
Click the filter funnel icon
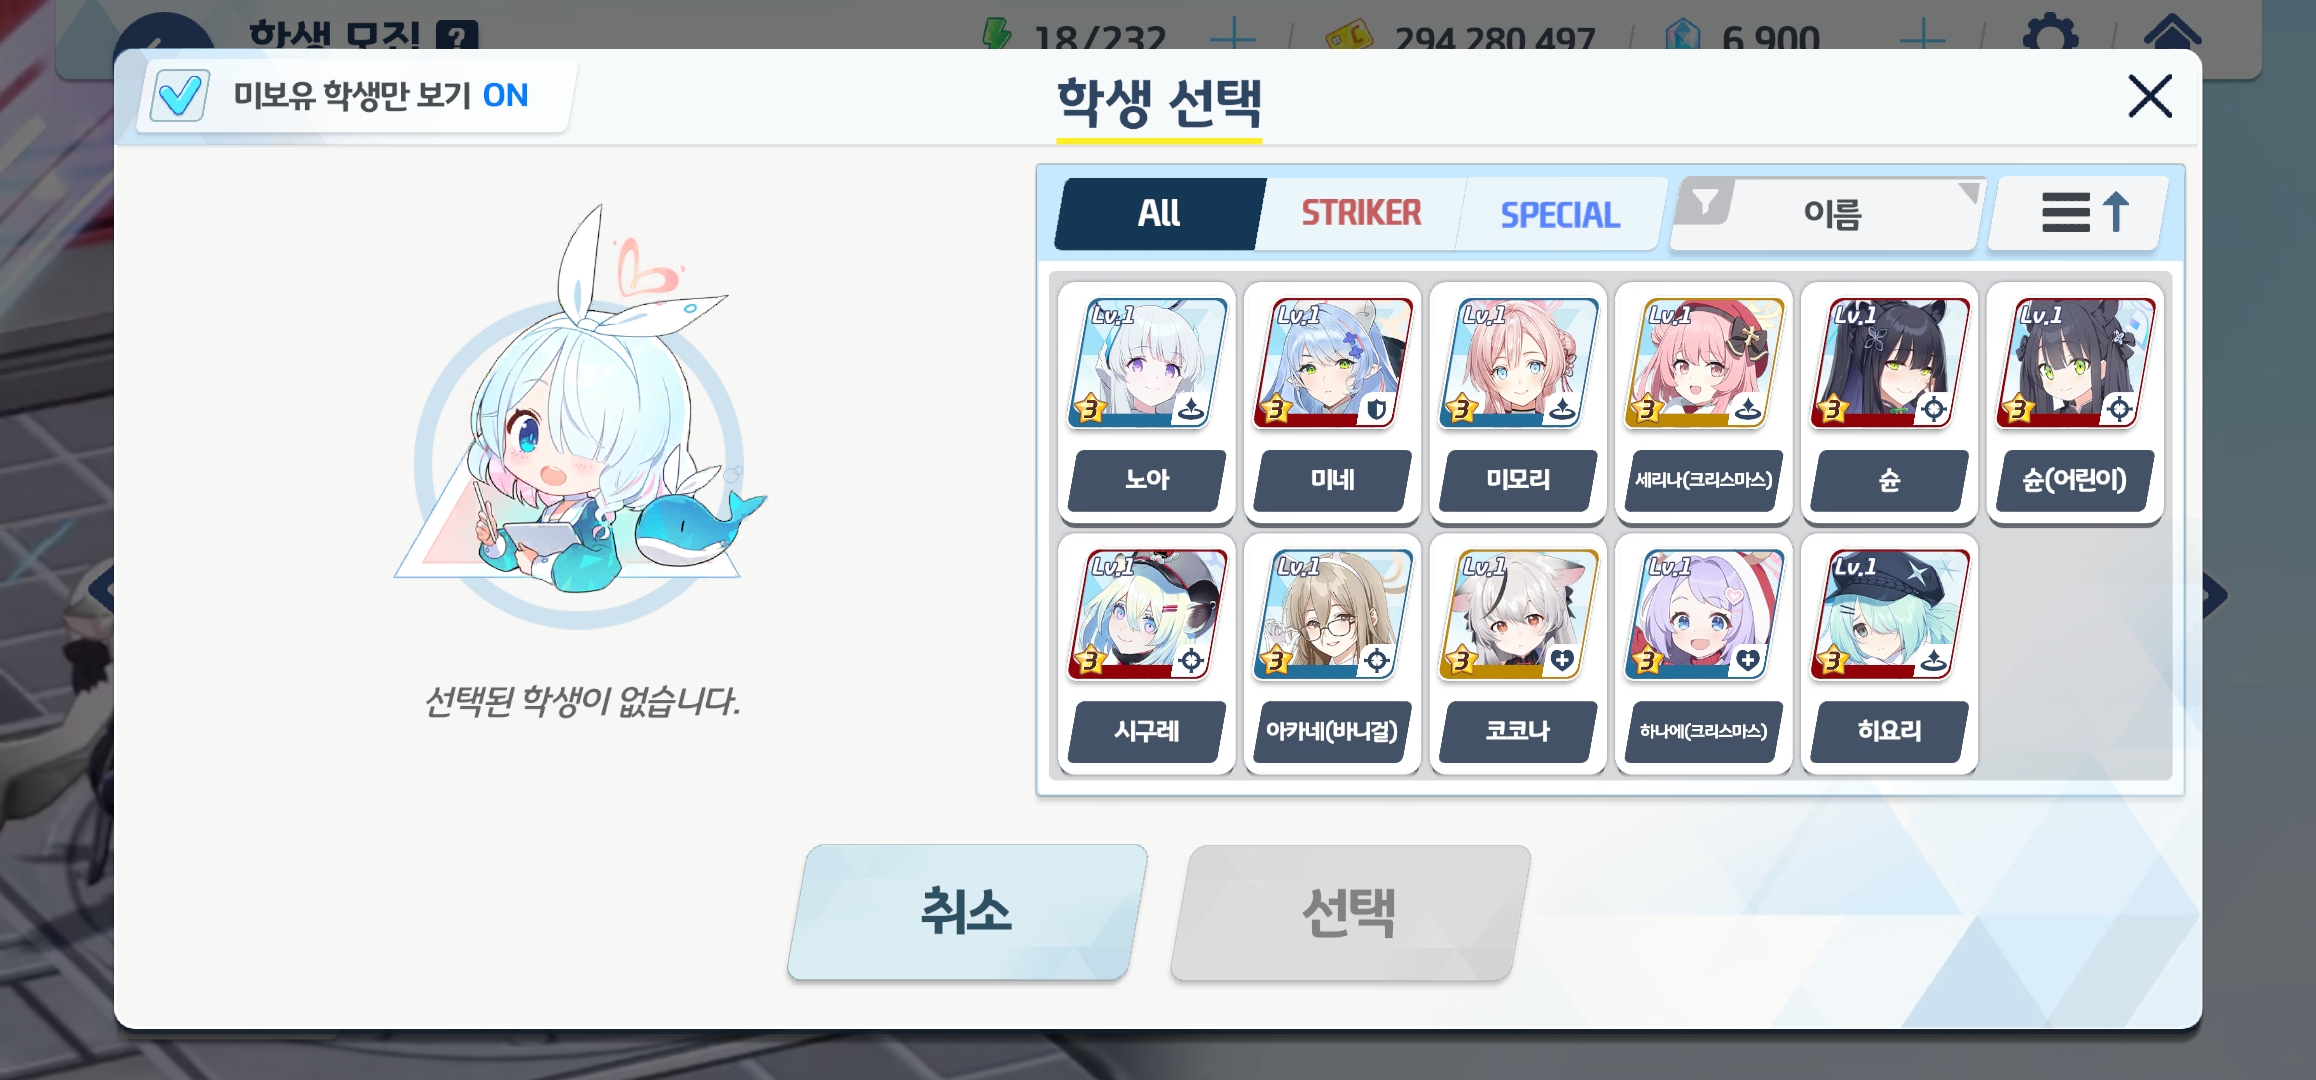1705,202
